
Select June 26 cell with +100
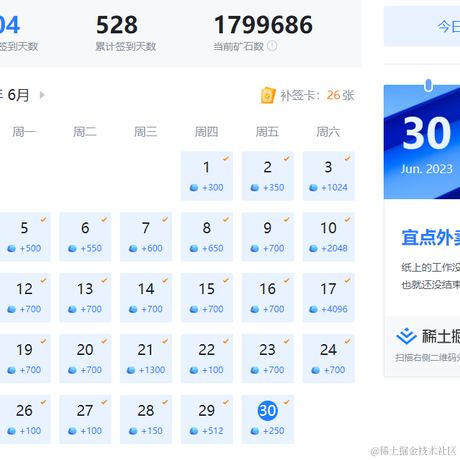25,419
